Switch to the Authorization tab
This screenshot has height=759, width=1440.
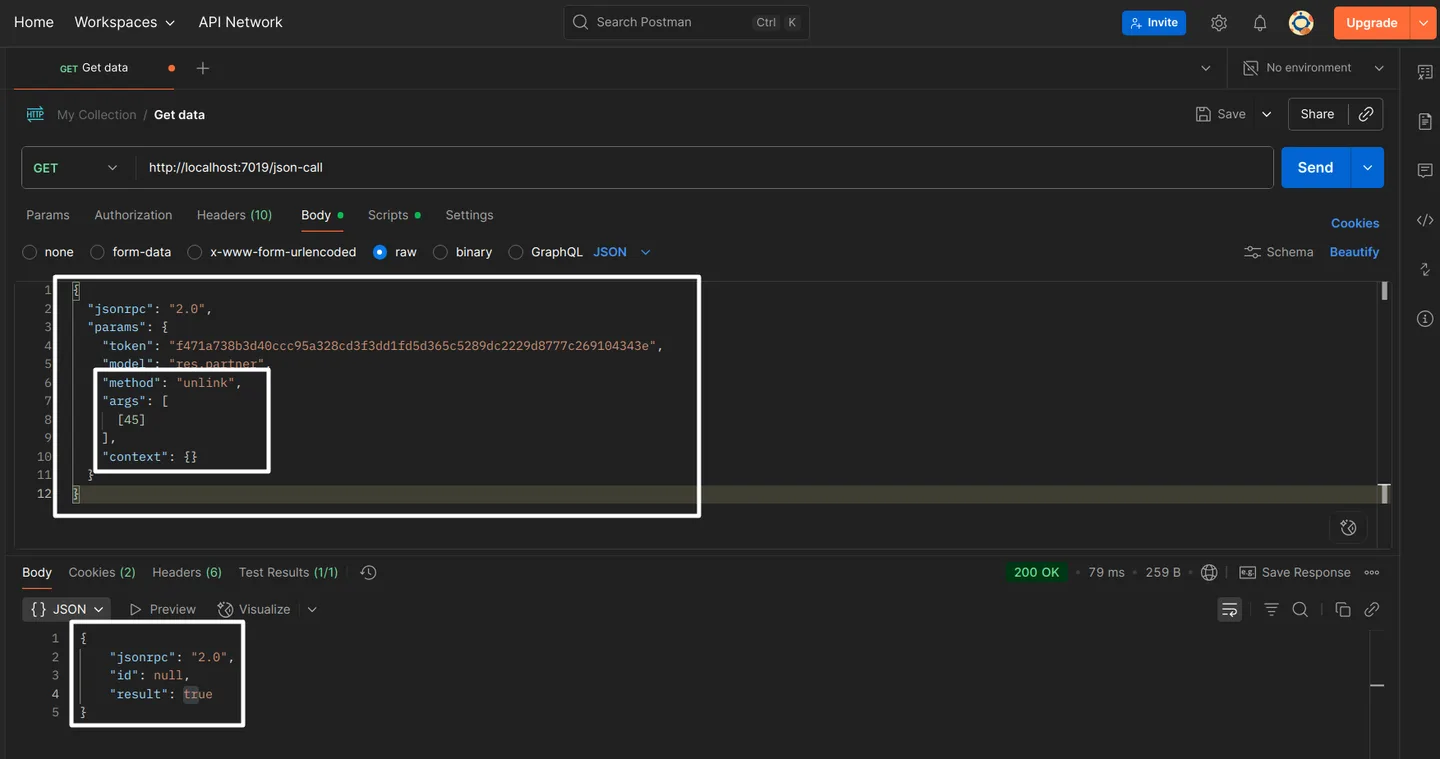[x=133, y=215]
